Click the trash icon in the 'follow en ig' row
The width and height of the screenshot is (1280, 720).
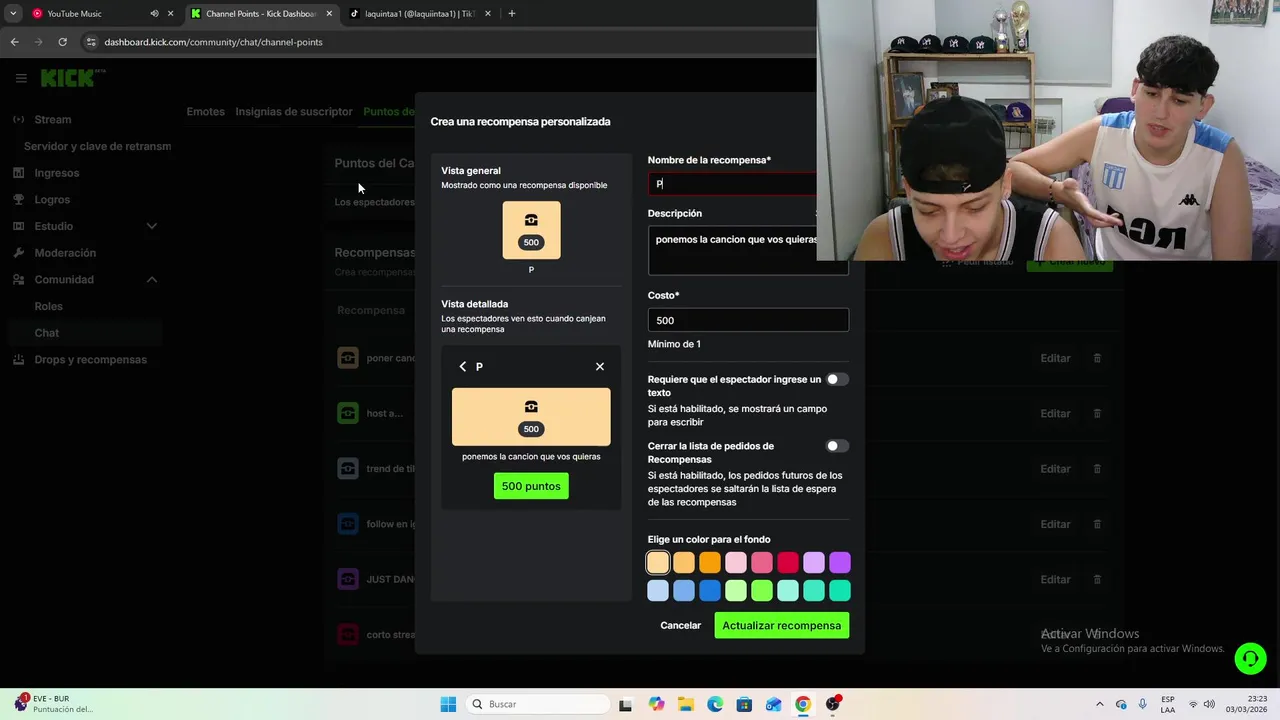click(1097, 524)
